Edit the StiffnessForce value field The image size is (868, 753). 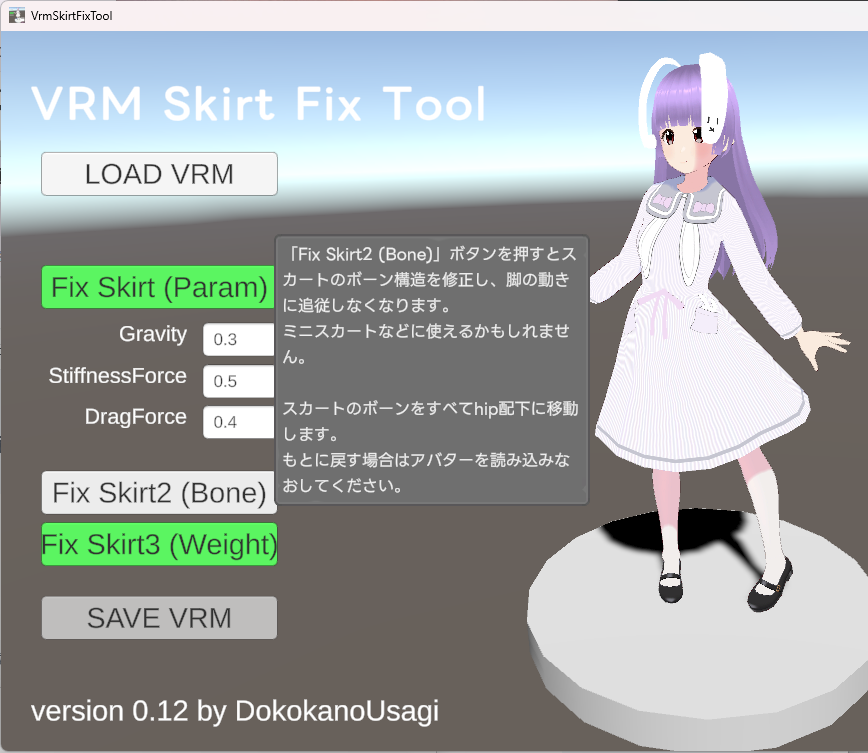[239, 381]
